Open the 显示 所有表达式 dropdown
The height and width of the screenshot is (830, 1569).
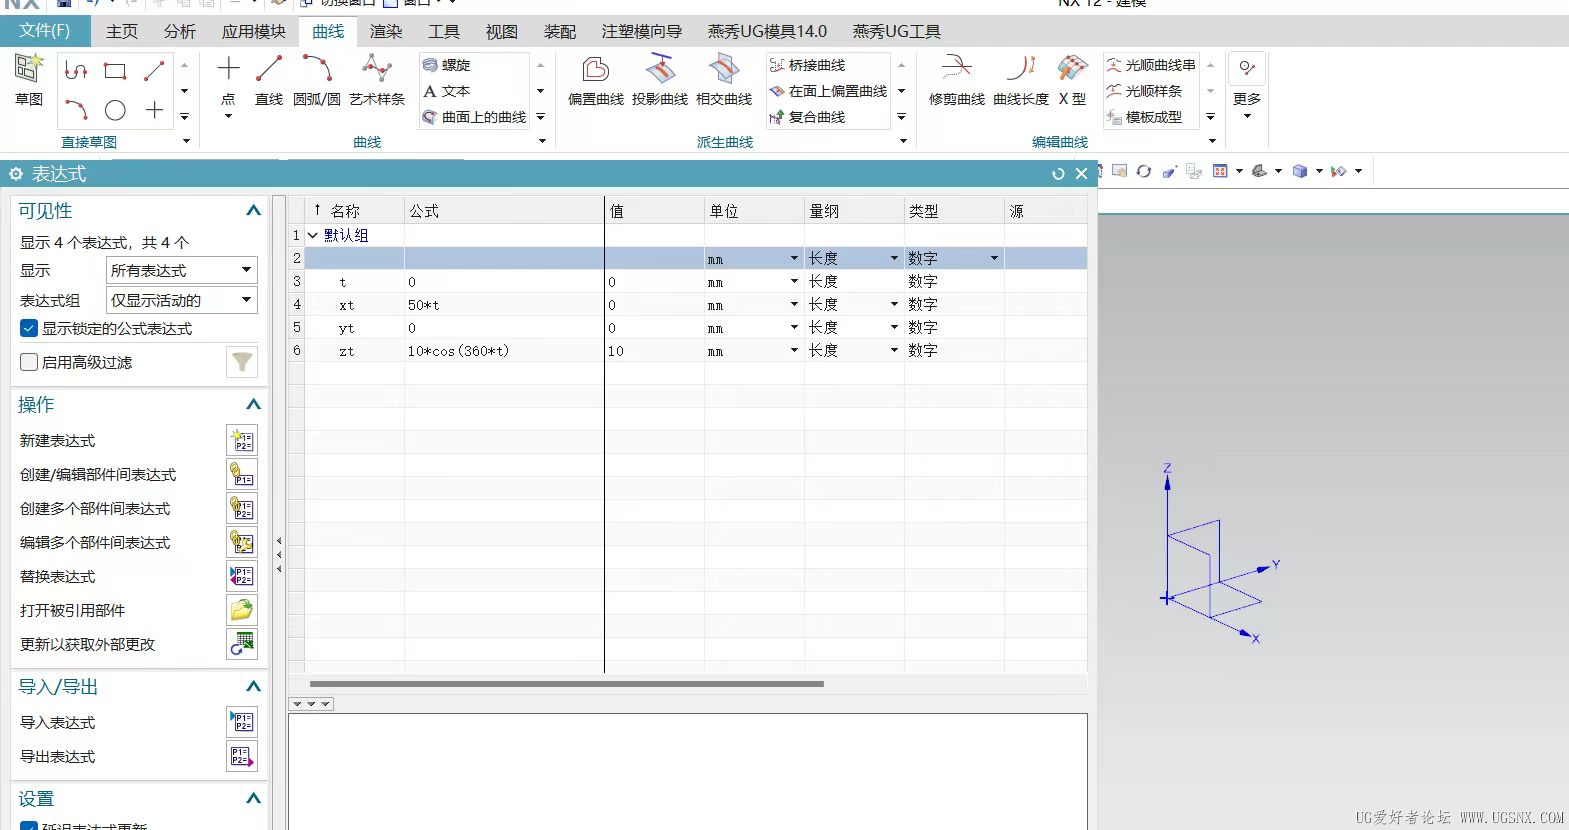[x=181, y=270]
